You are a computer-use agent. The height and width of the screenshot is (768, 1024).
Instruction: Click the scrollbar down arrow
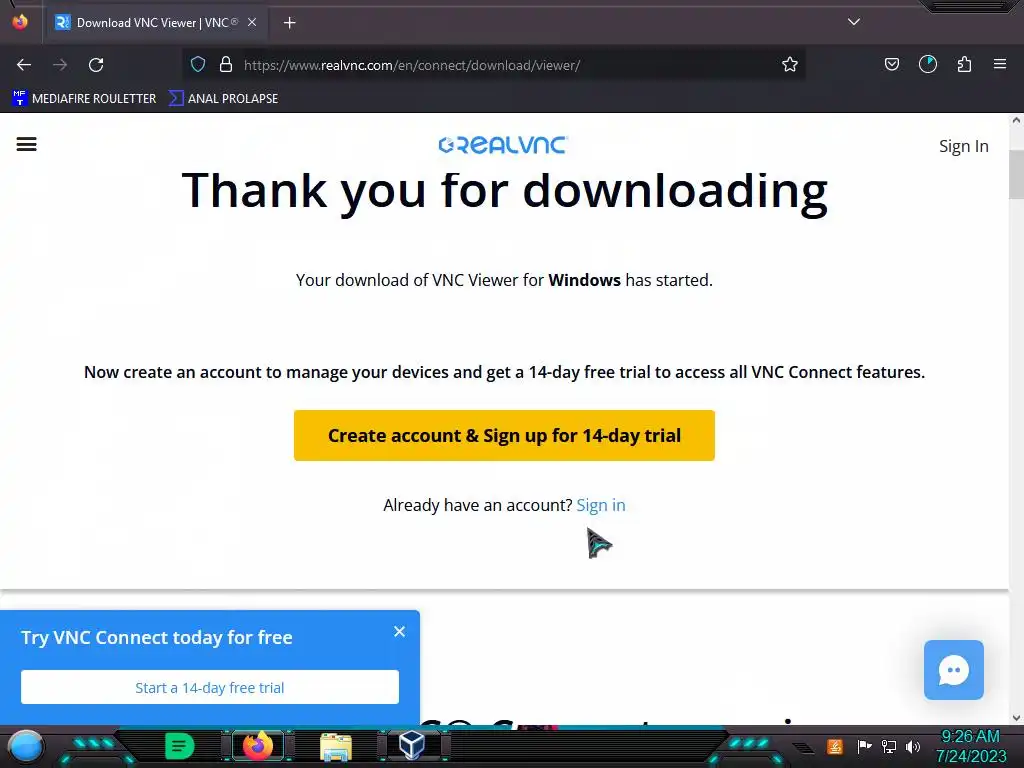tap(1016, 718)
